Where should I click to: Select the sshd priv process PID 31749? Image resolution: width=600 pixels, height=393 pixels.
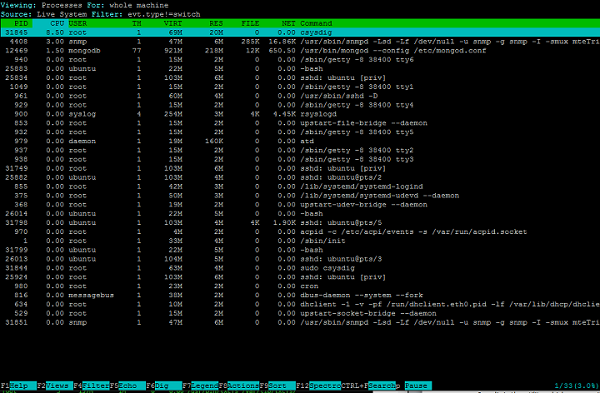300,168
